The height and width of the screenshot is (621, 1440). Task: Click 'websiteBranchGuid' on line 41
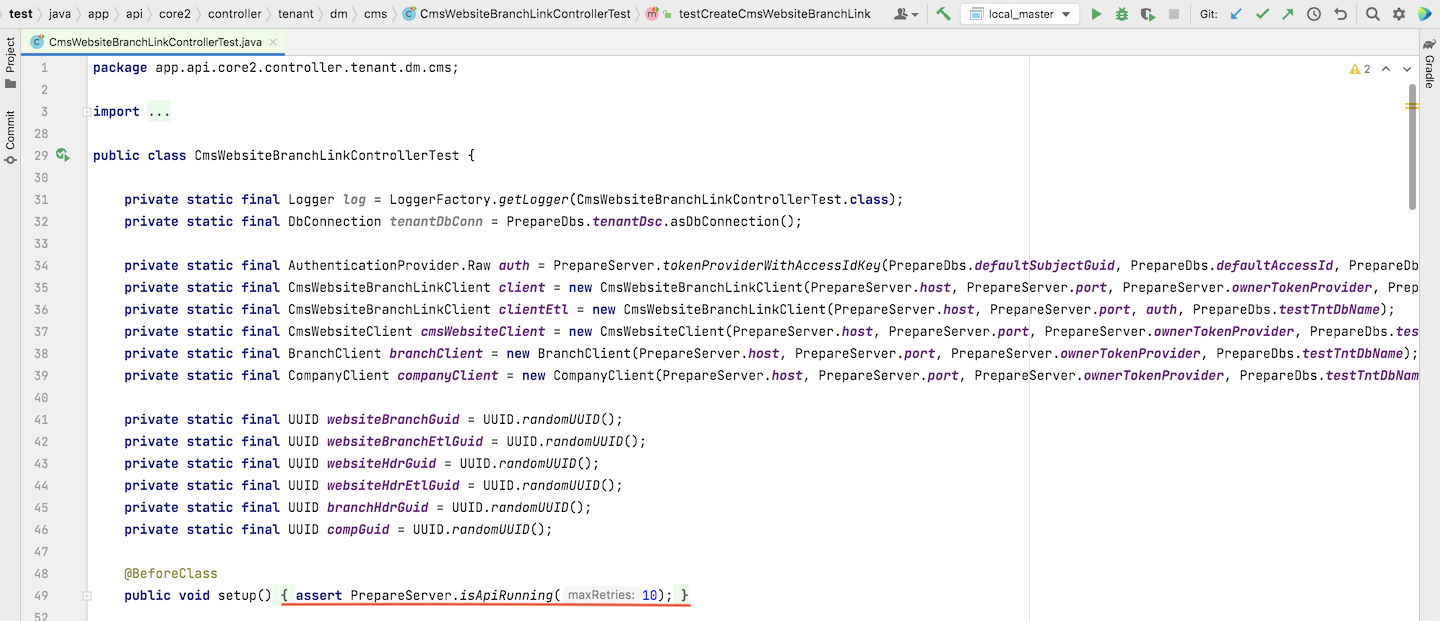click(x=393, y=420)
